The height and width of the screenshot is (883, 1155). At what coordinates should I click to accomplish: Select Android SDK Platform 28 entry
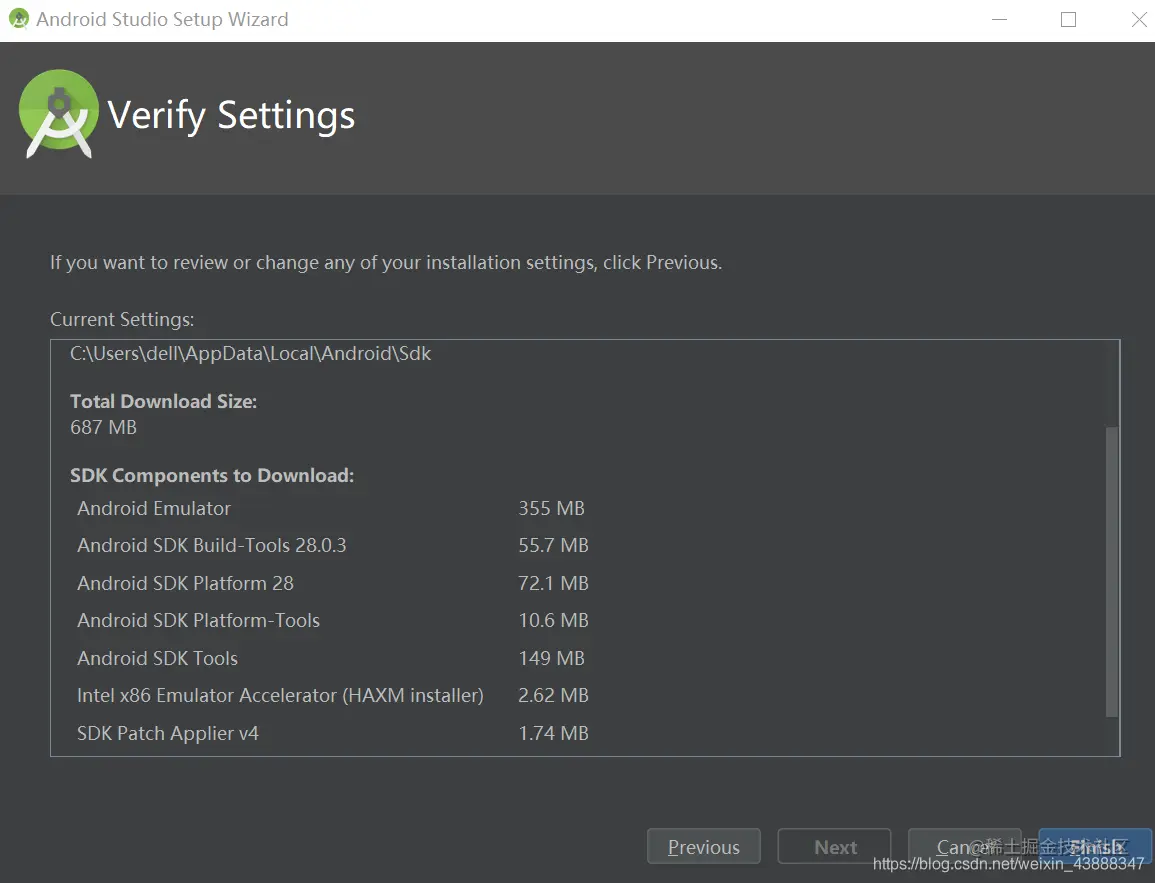pyautogui.click(x=186, y=583)
